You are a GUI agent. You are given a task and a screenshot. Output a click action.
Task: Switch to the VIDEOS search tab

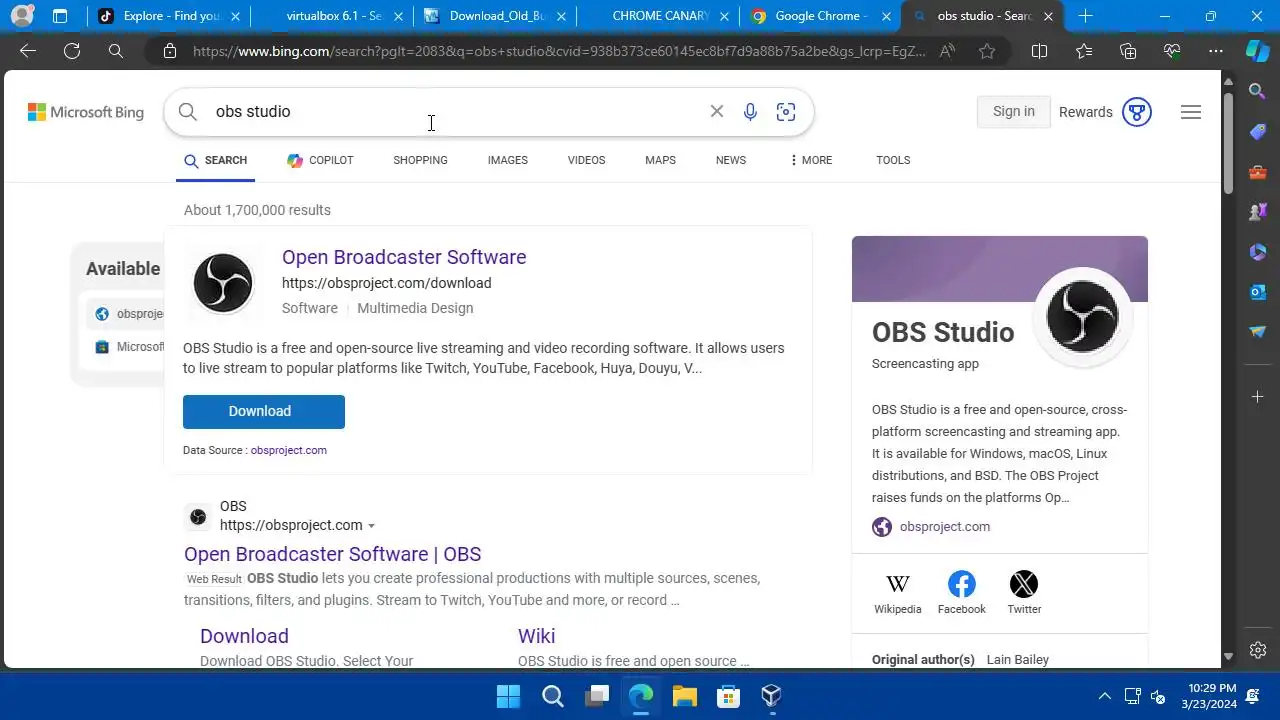pos(586,160)
